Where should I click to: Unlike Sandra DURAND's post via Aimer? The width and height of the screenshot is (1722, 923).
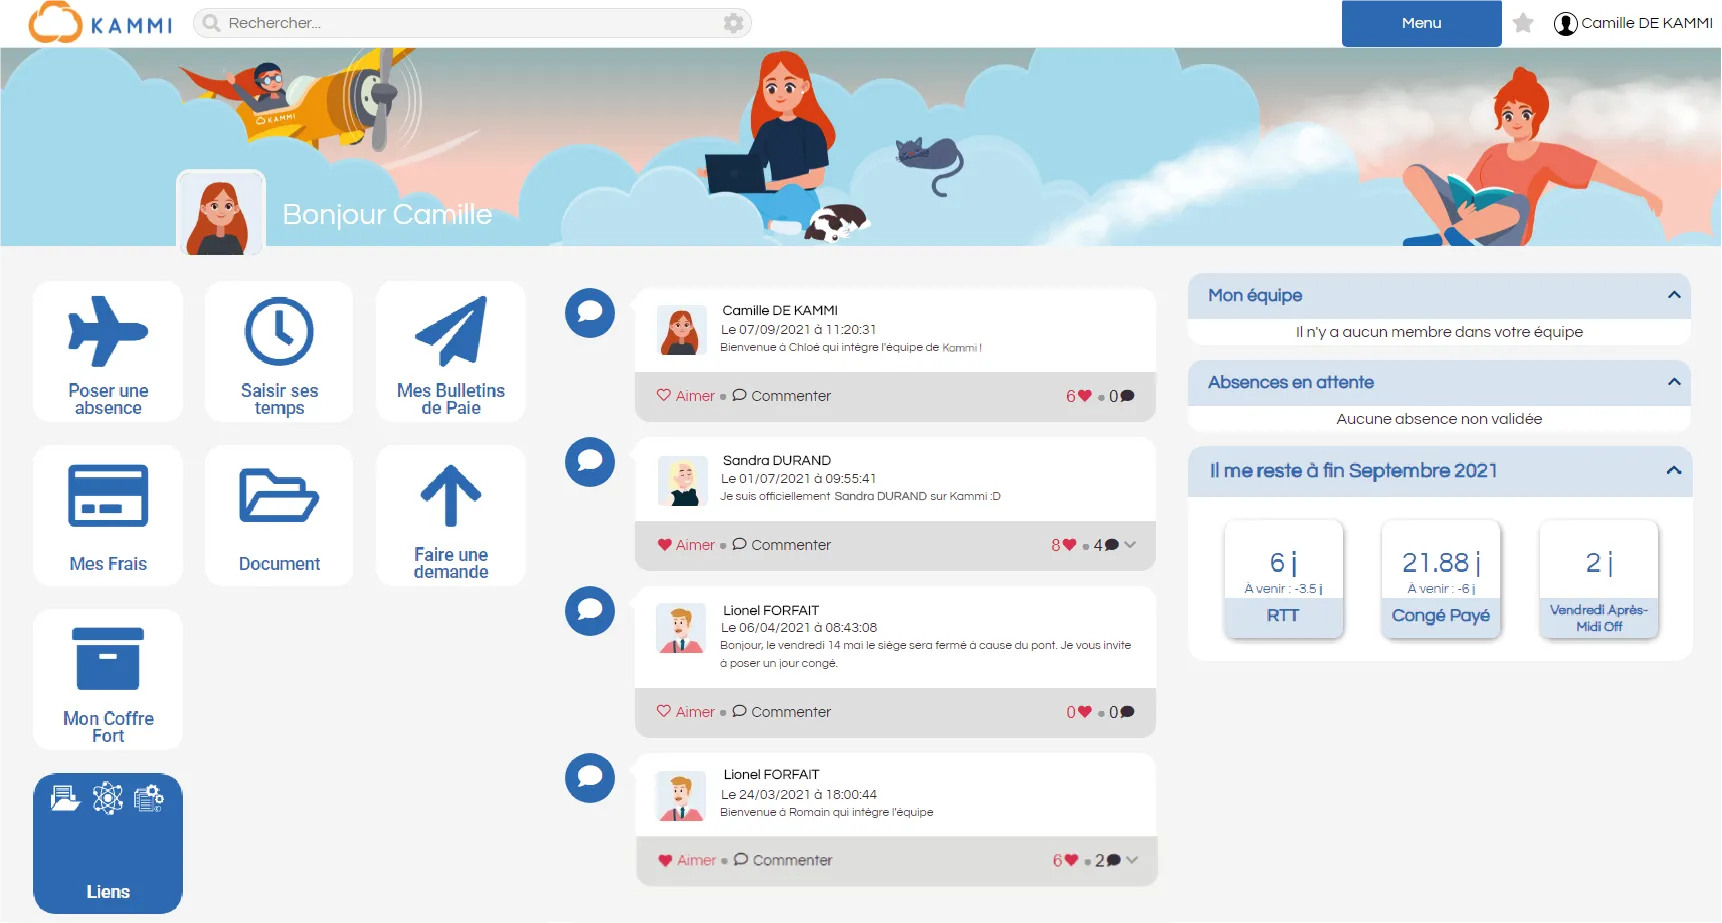click(x=686, y=545)
